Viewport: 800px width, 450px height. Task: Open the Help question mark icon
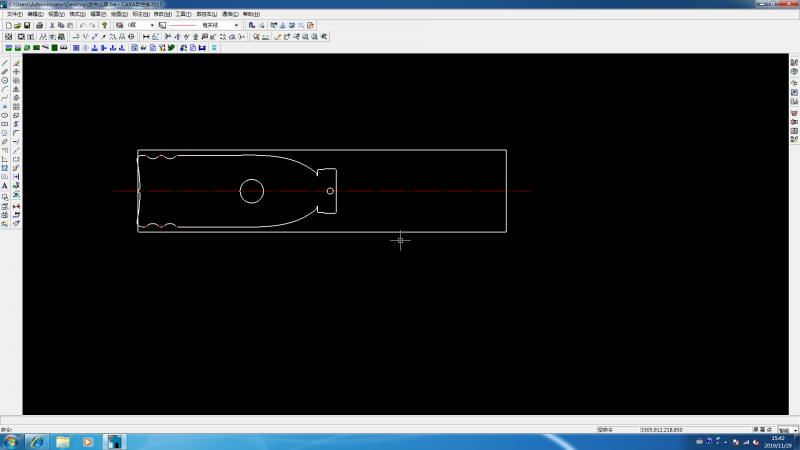click(x=105, y=25)
